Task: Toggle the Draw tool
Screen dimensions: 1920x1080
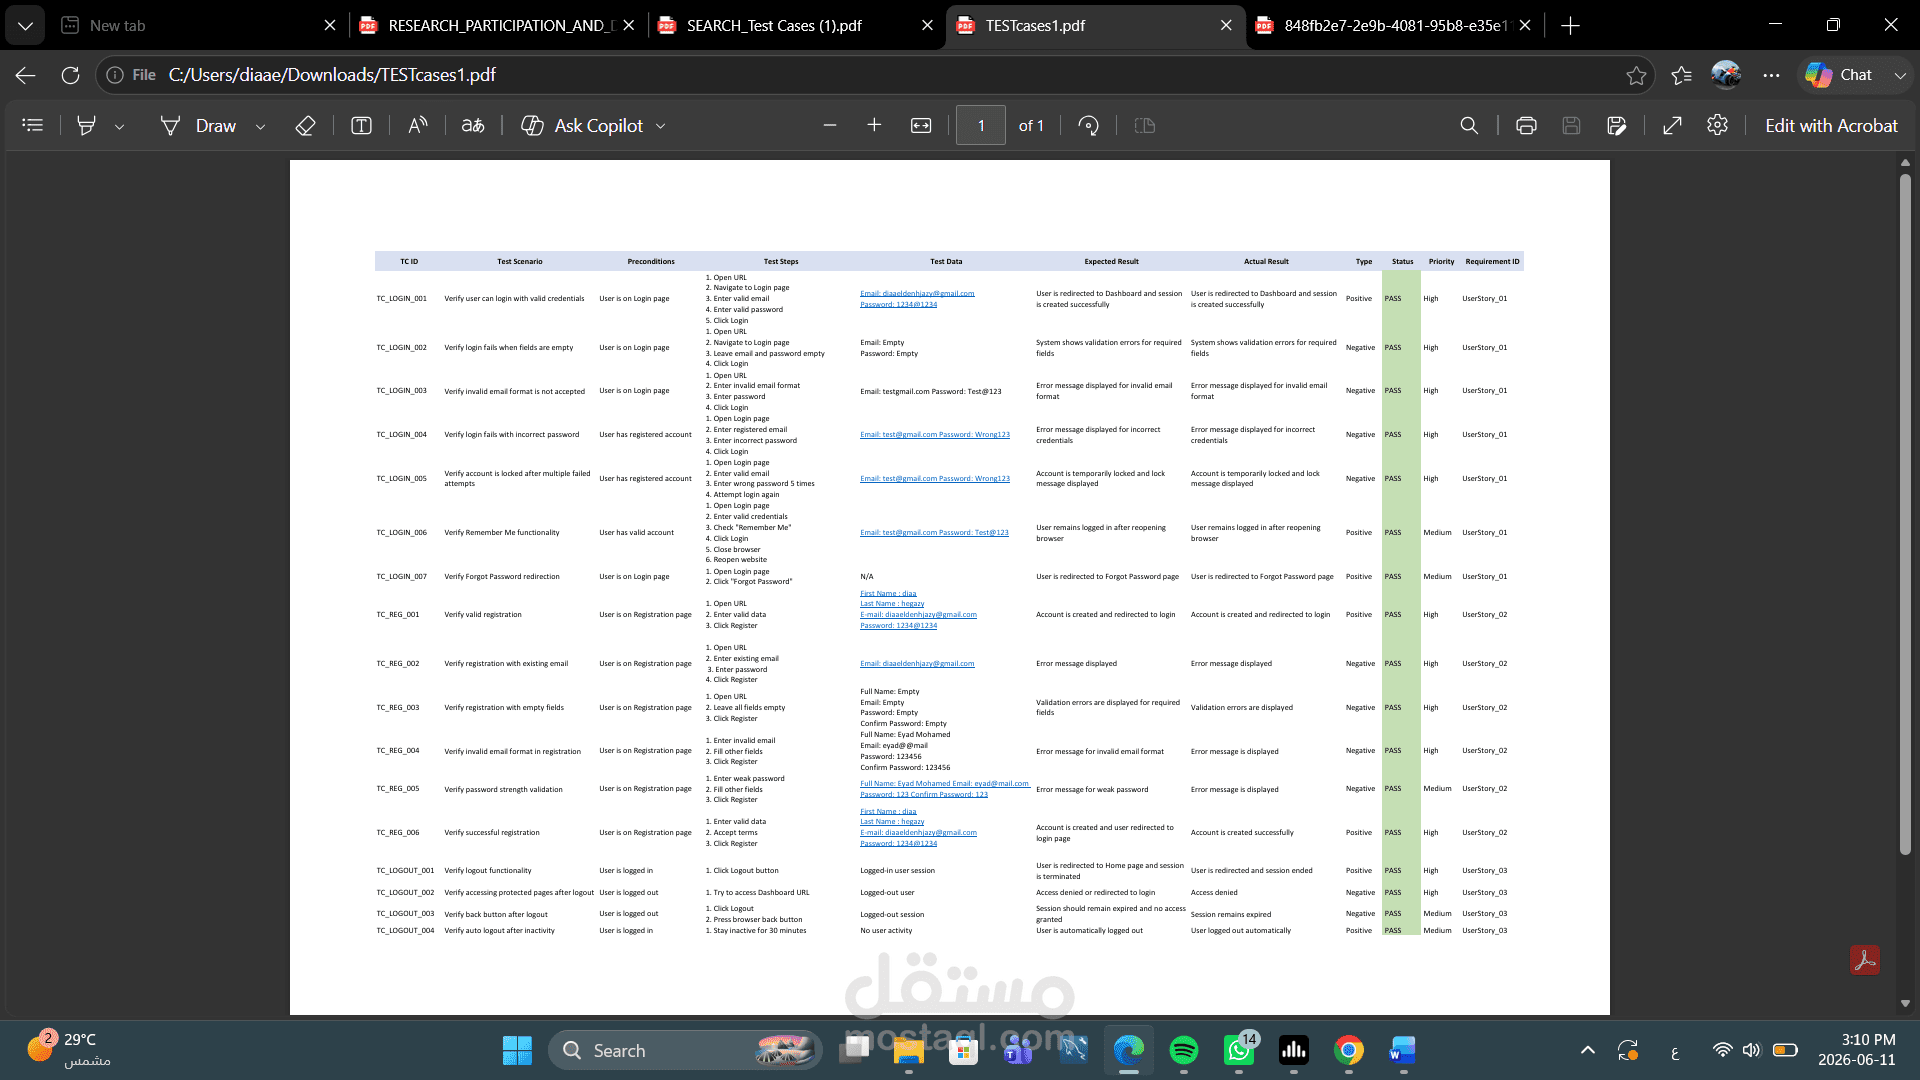Action: pyautogui.click(x=198, y=125)
